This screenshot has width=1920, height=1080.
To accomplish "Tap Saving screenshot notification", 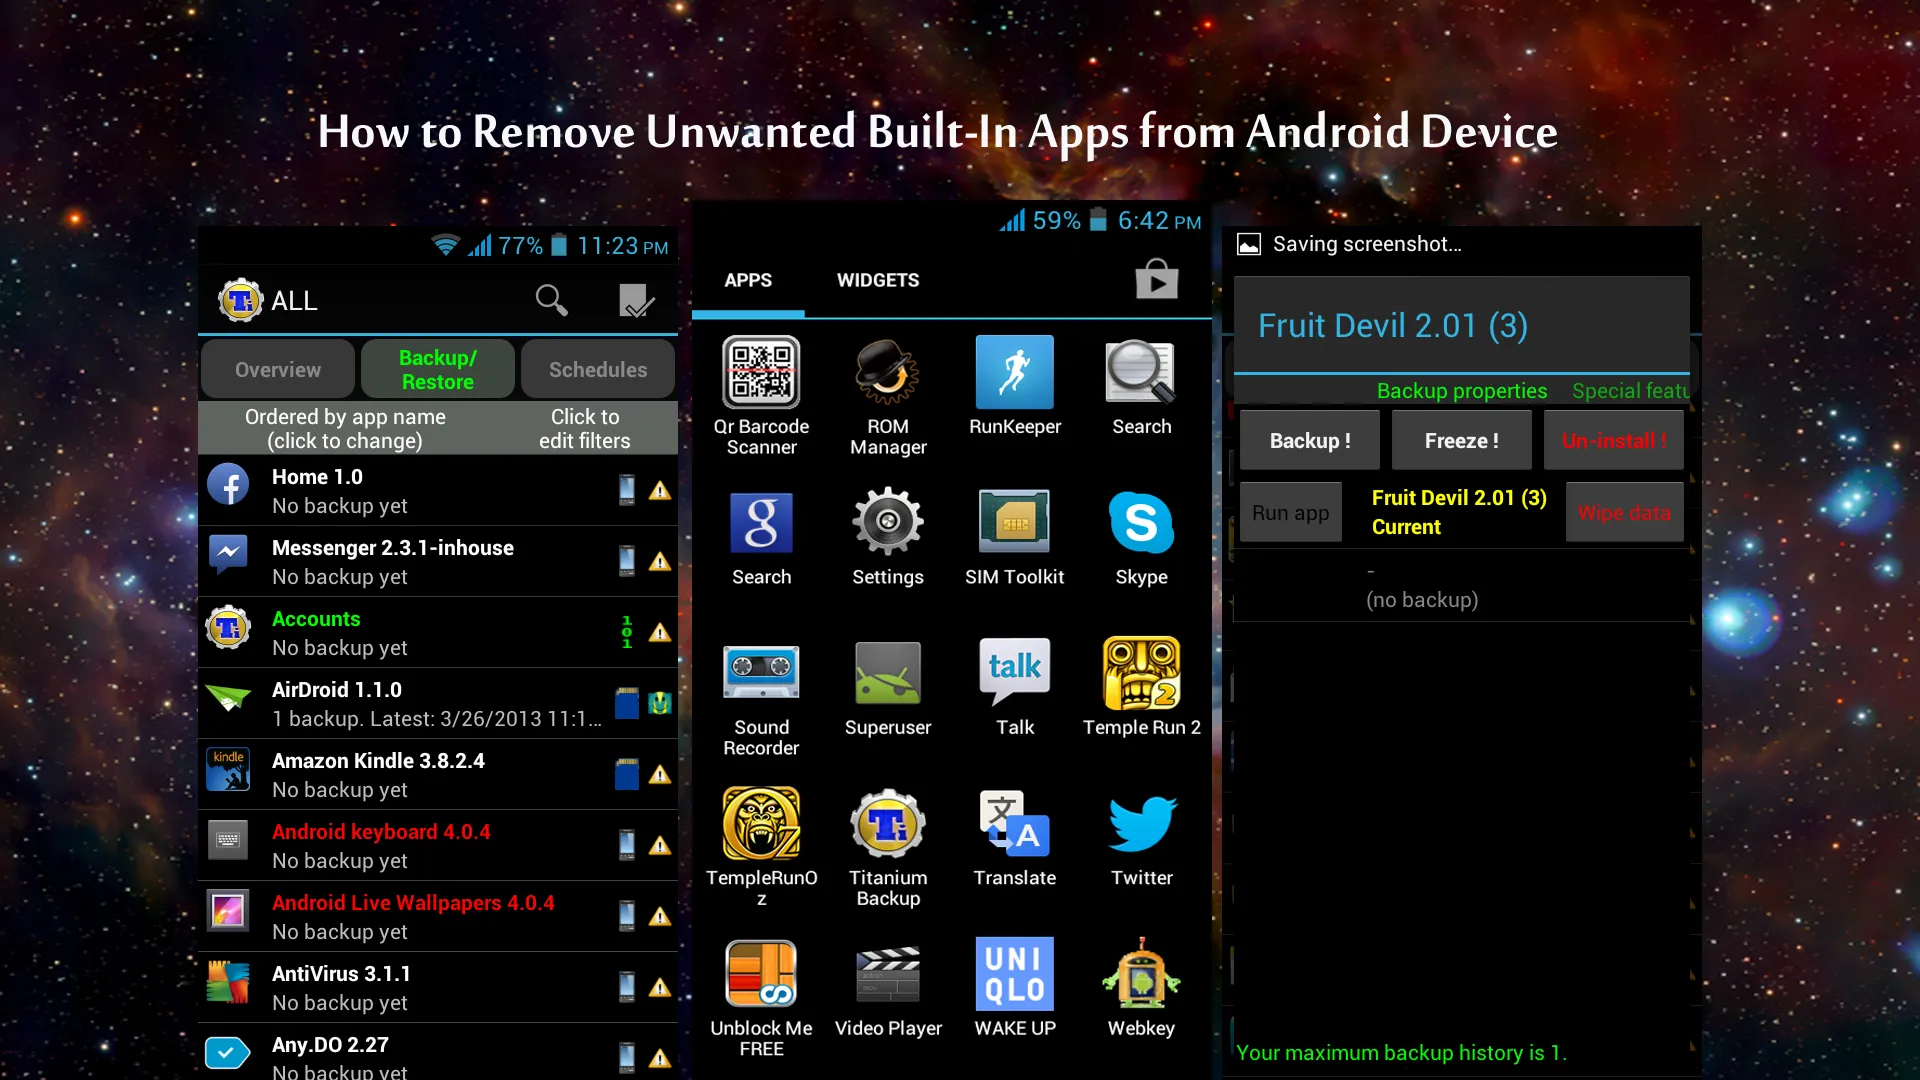I will pos(1350,244).
